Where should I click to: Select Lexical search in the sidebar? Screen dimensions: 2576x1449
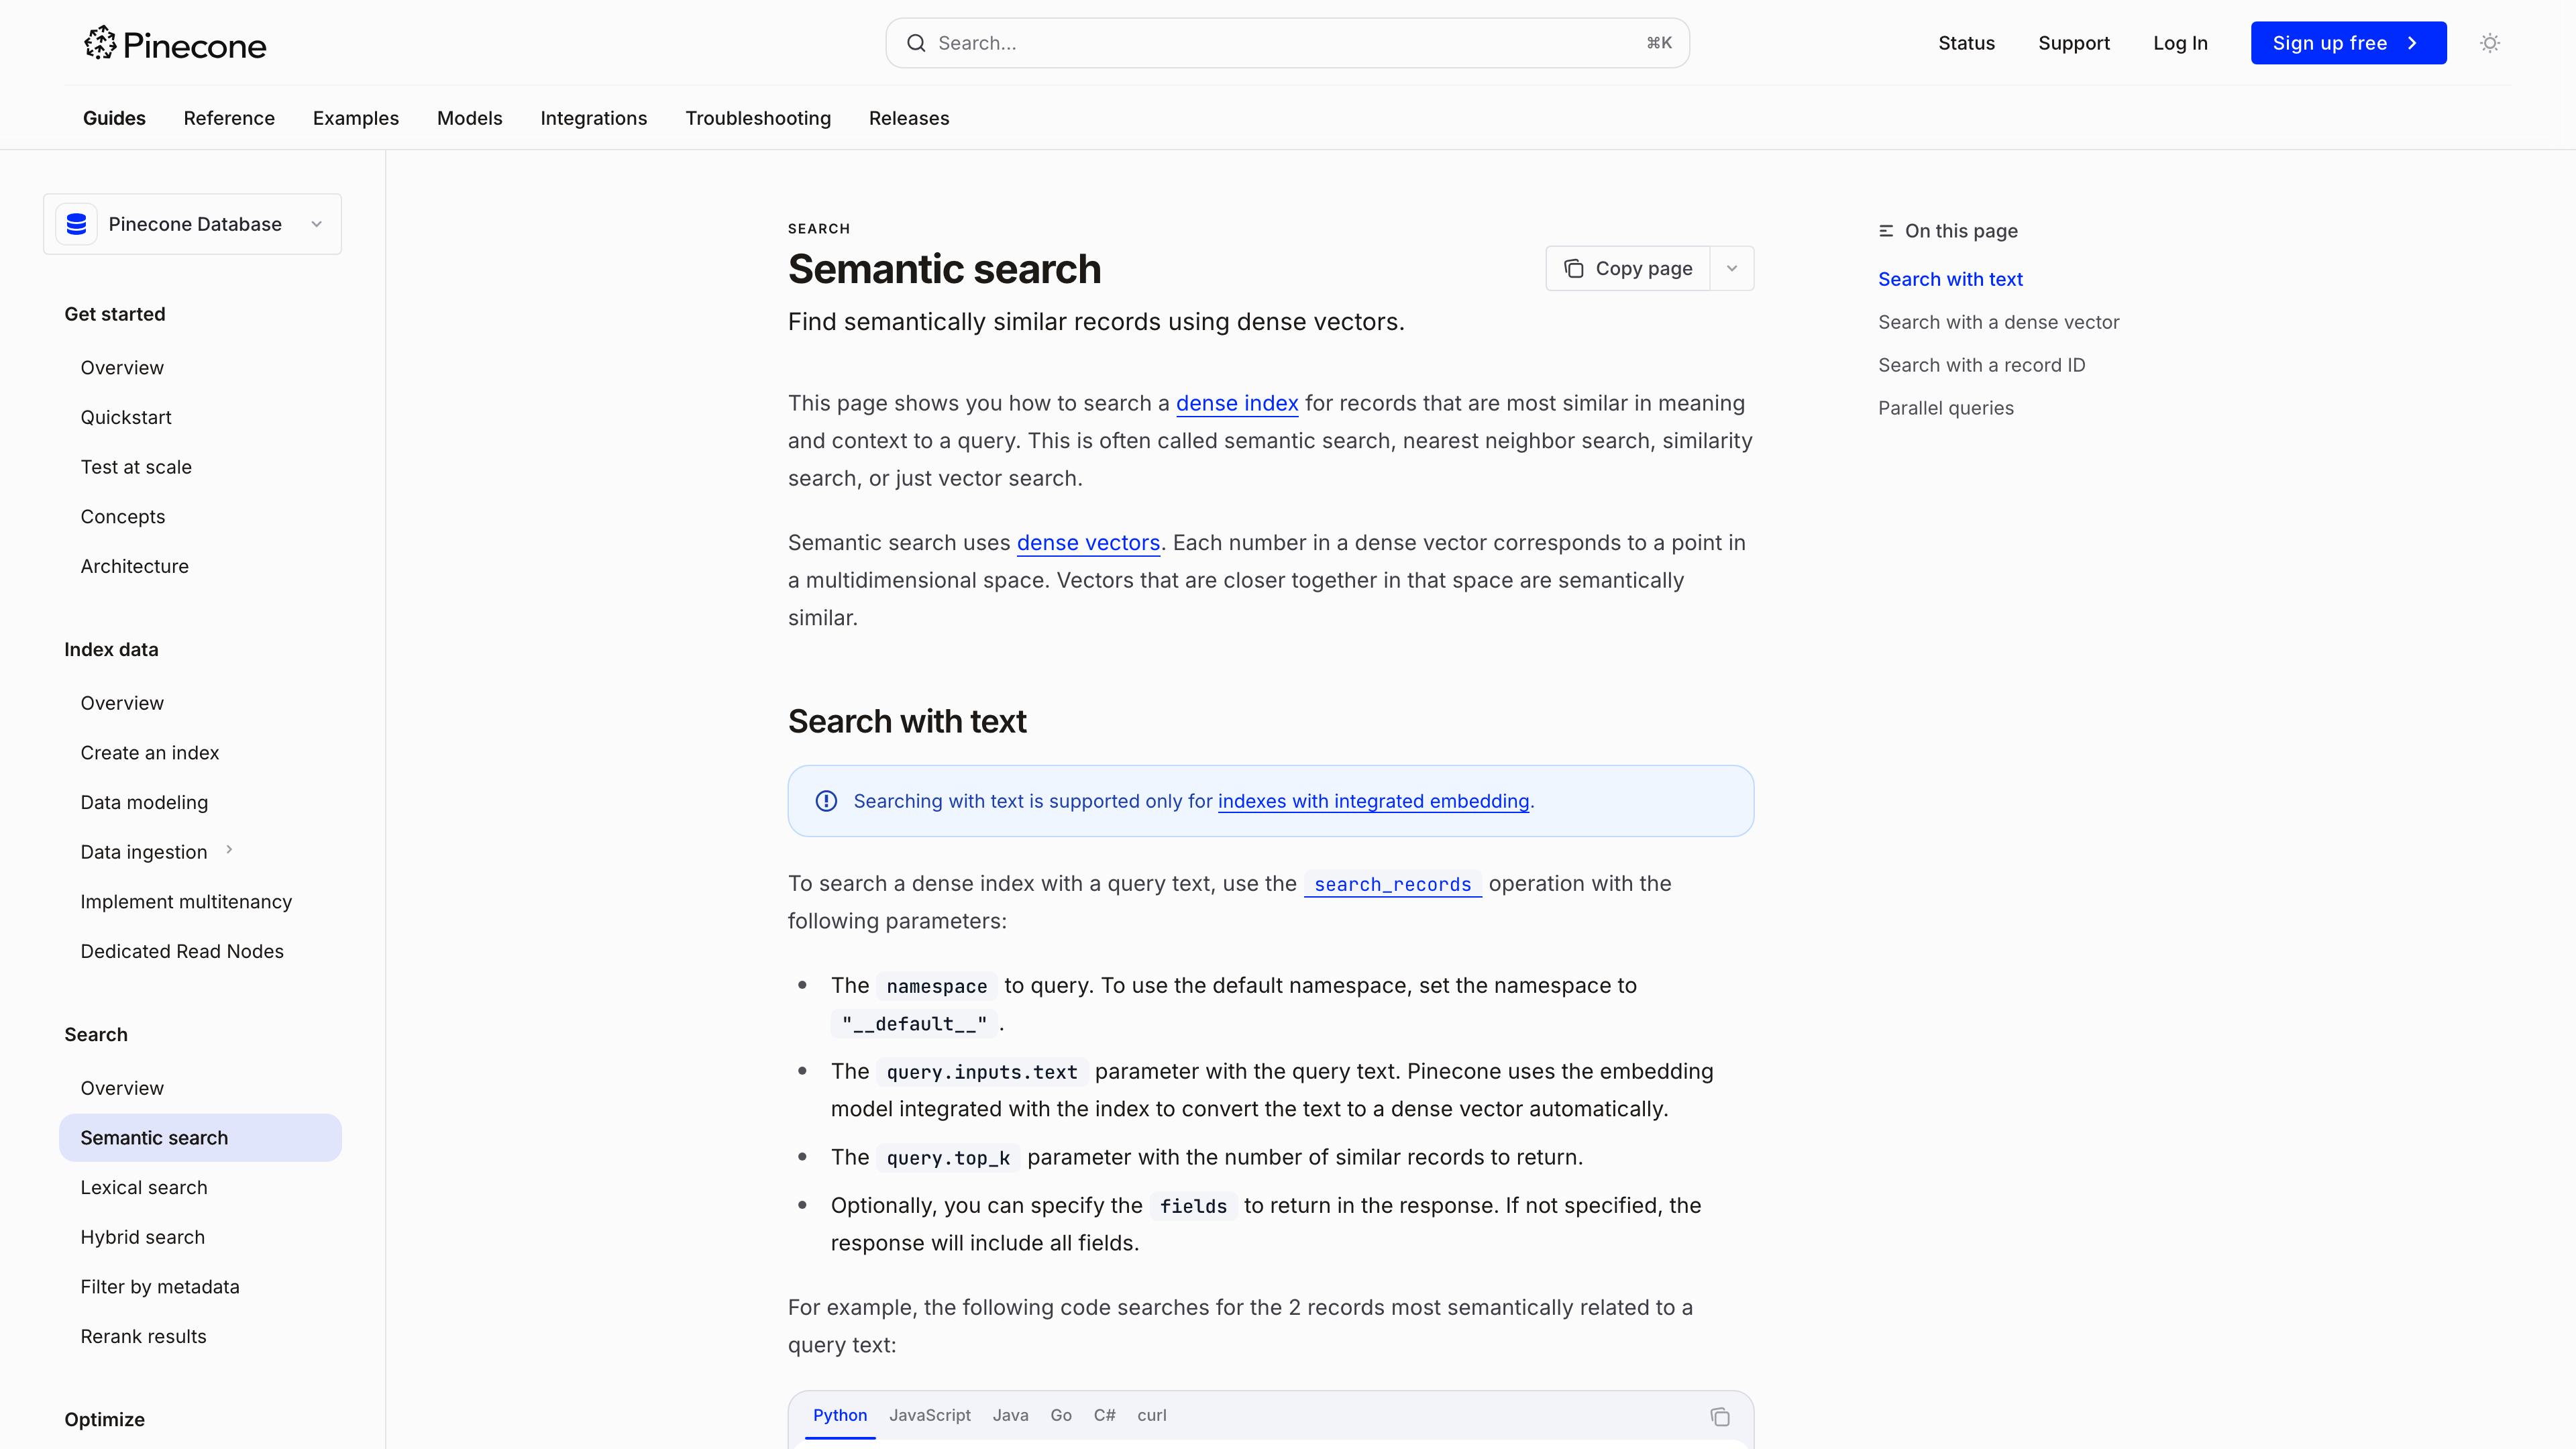click(x=144, y=1187)
